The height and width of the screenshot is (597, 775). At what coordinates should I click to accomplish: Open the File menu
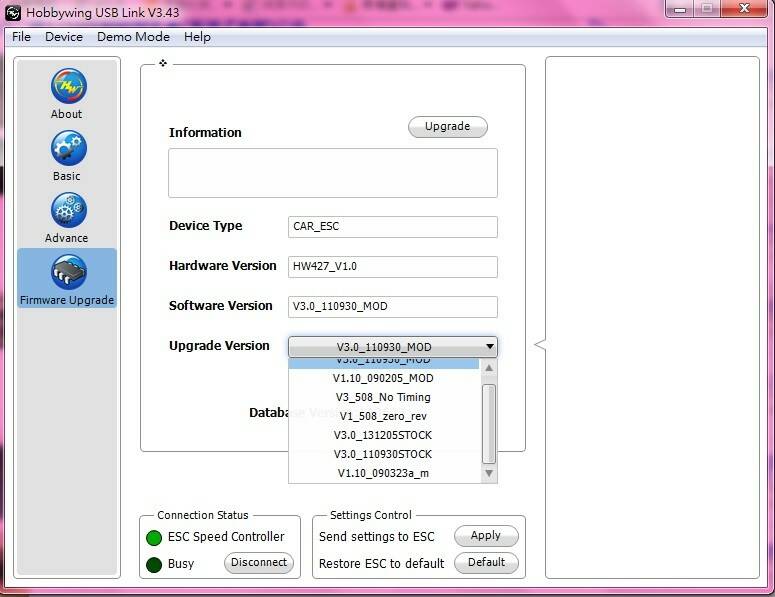(x=21, y=37)
